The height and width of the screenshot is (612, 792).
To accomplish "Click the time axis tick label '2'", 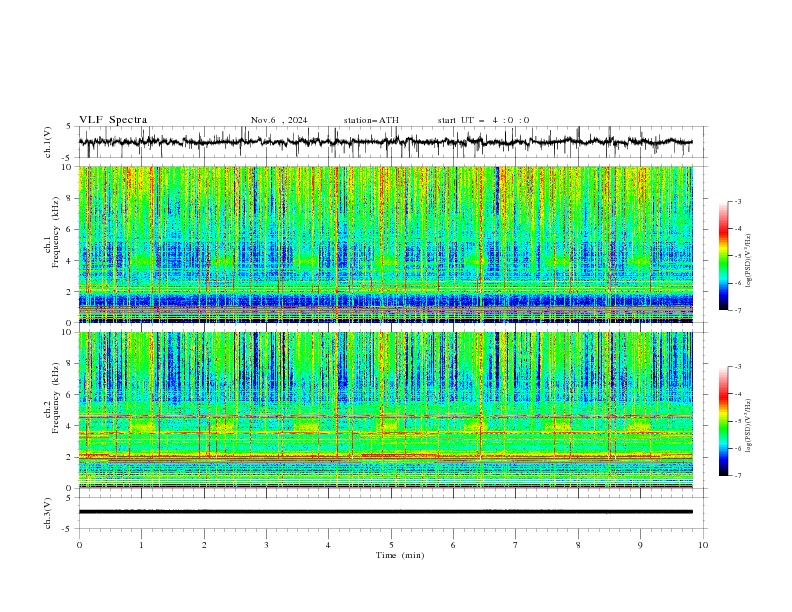I will [x=204, y=545].
